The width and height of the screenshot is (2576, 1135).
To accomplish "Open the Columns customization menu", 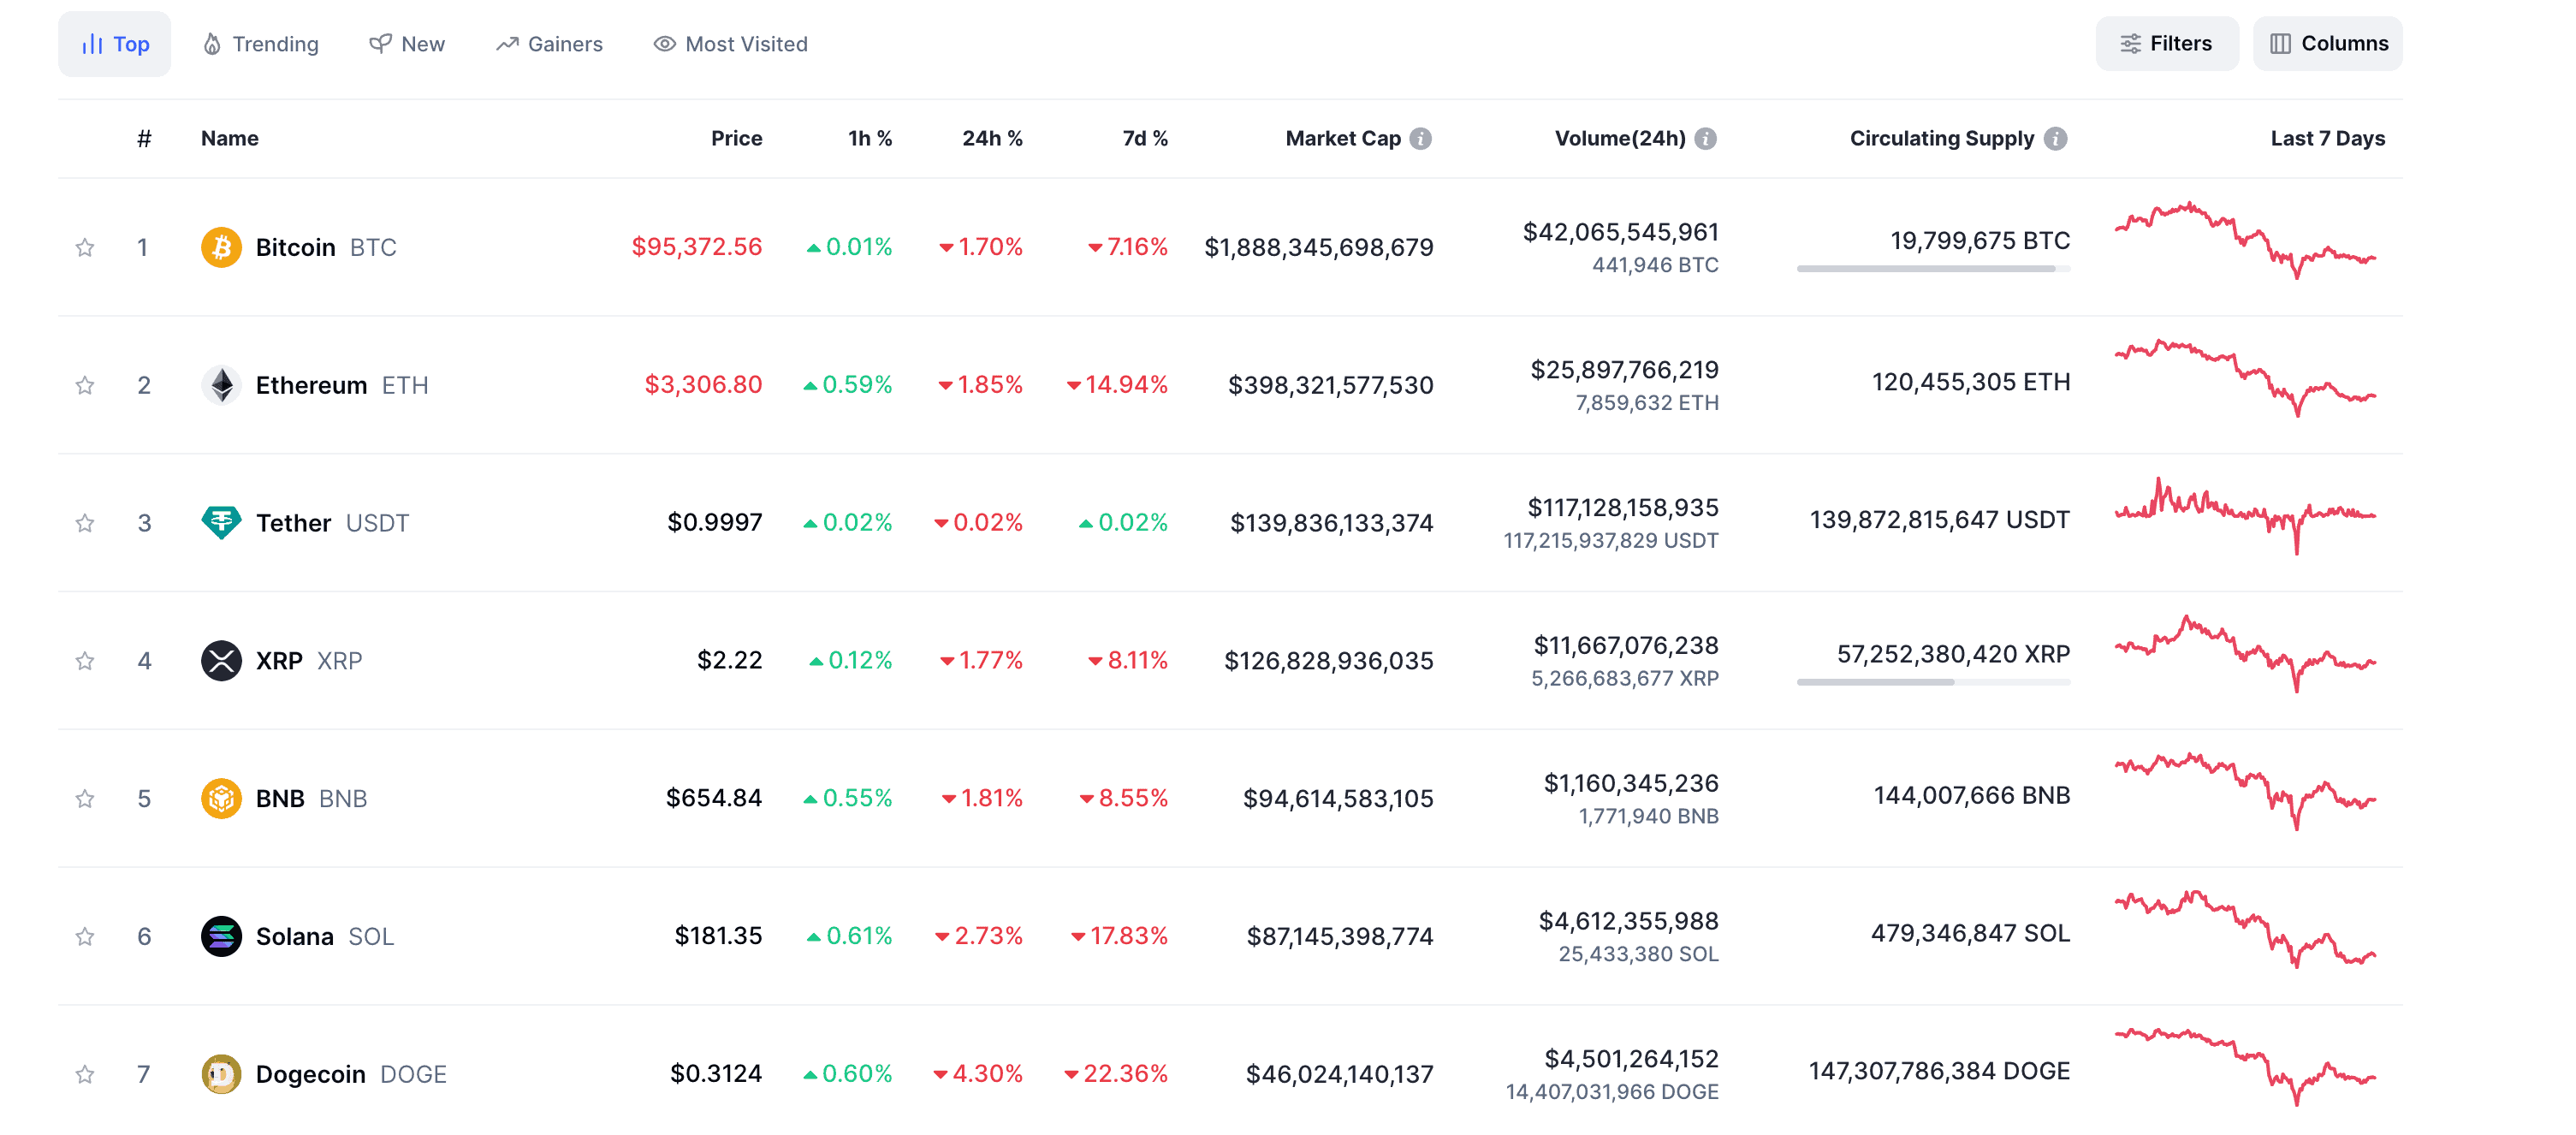I will click(x=2327, y=44).
